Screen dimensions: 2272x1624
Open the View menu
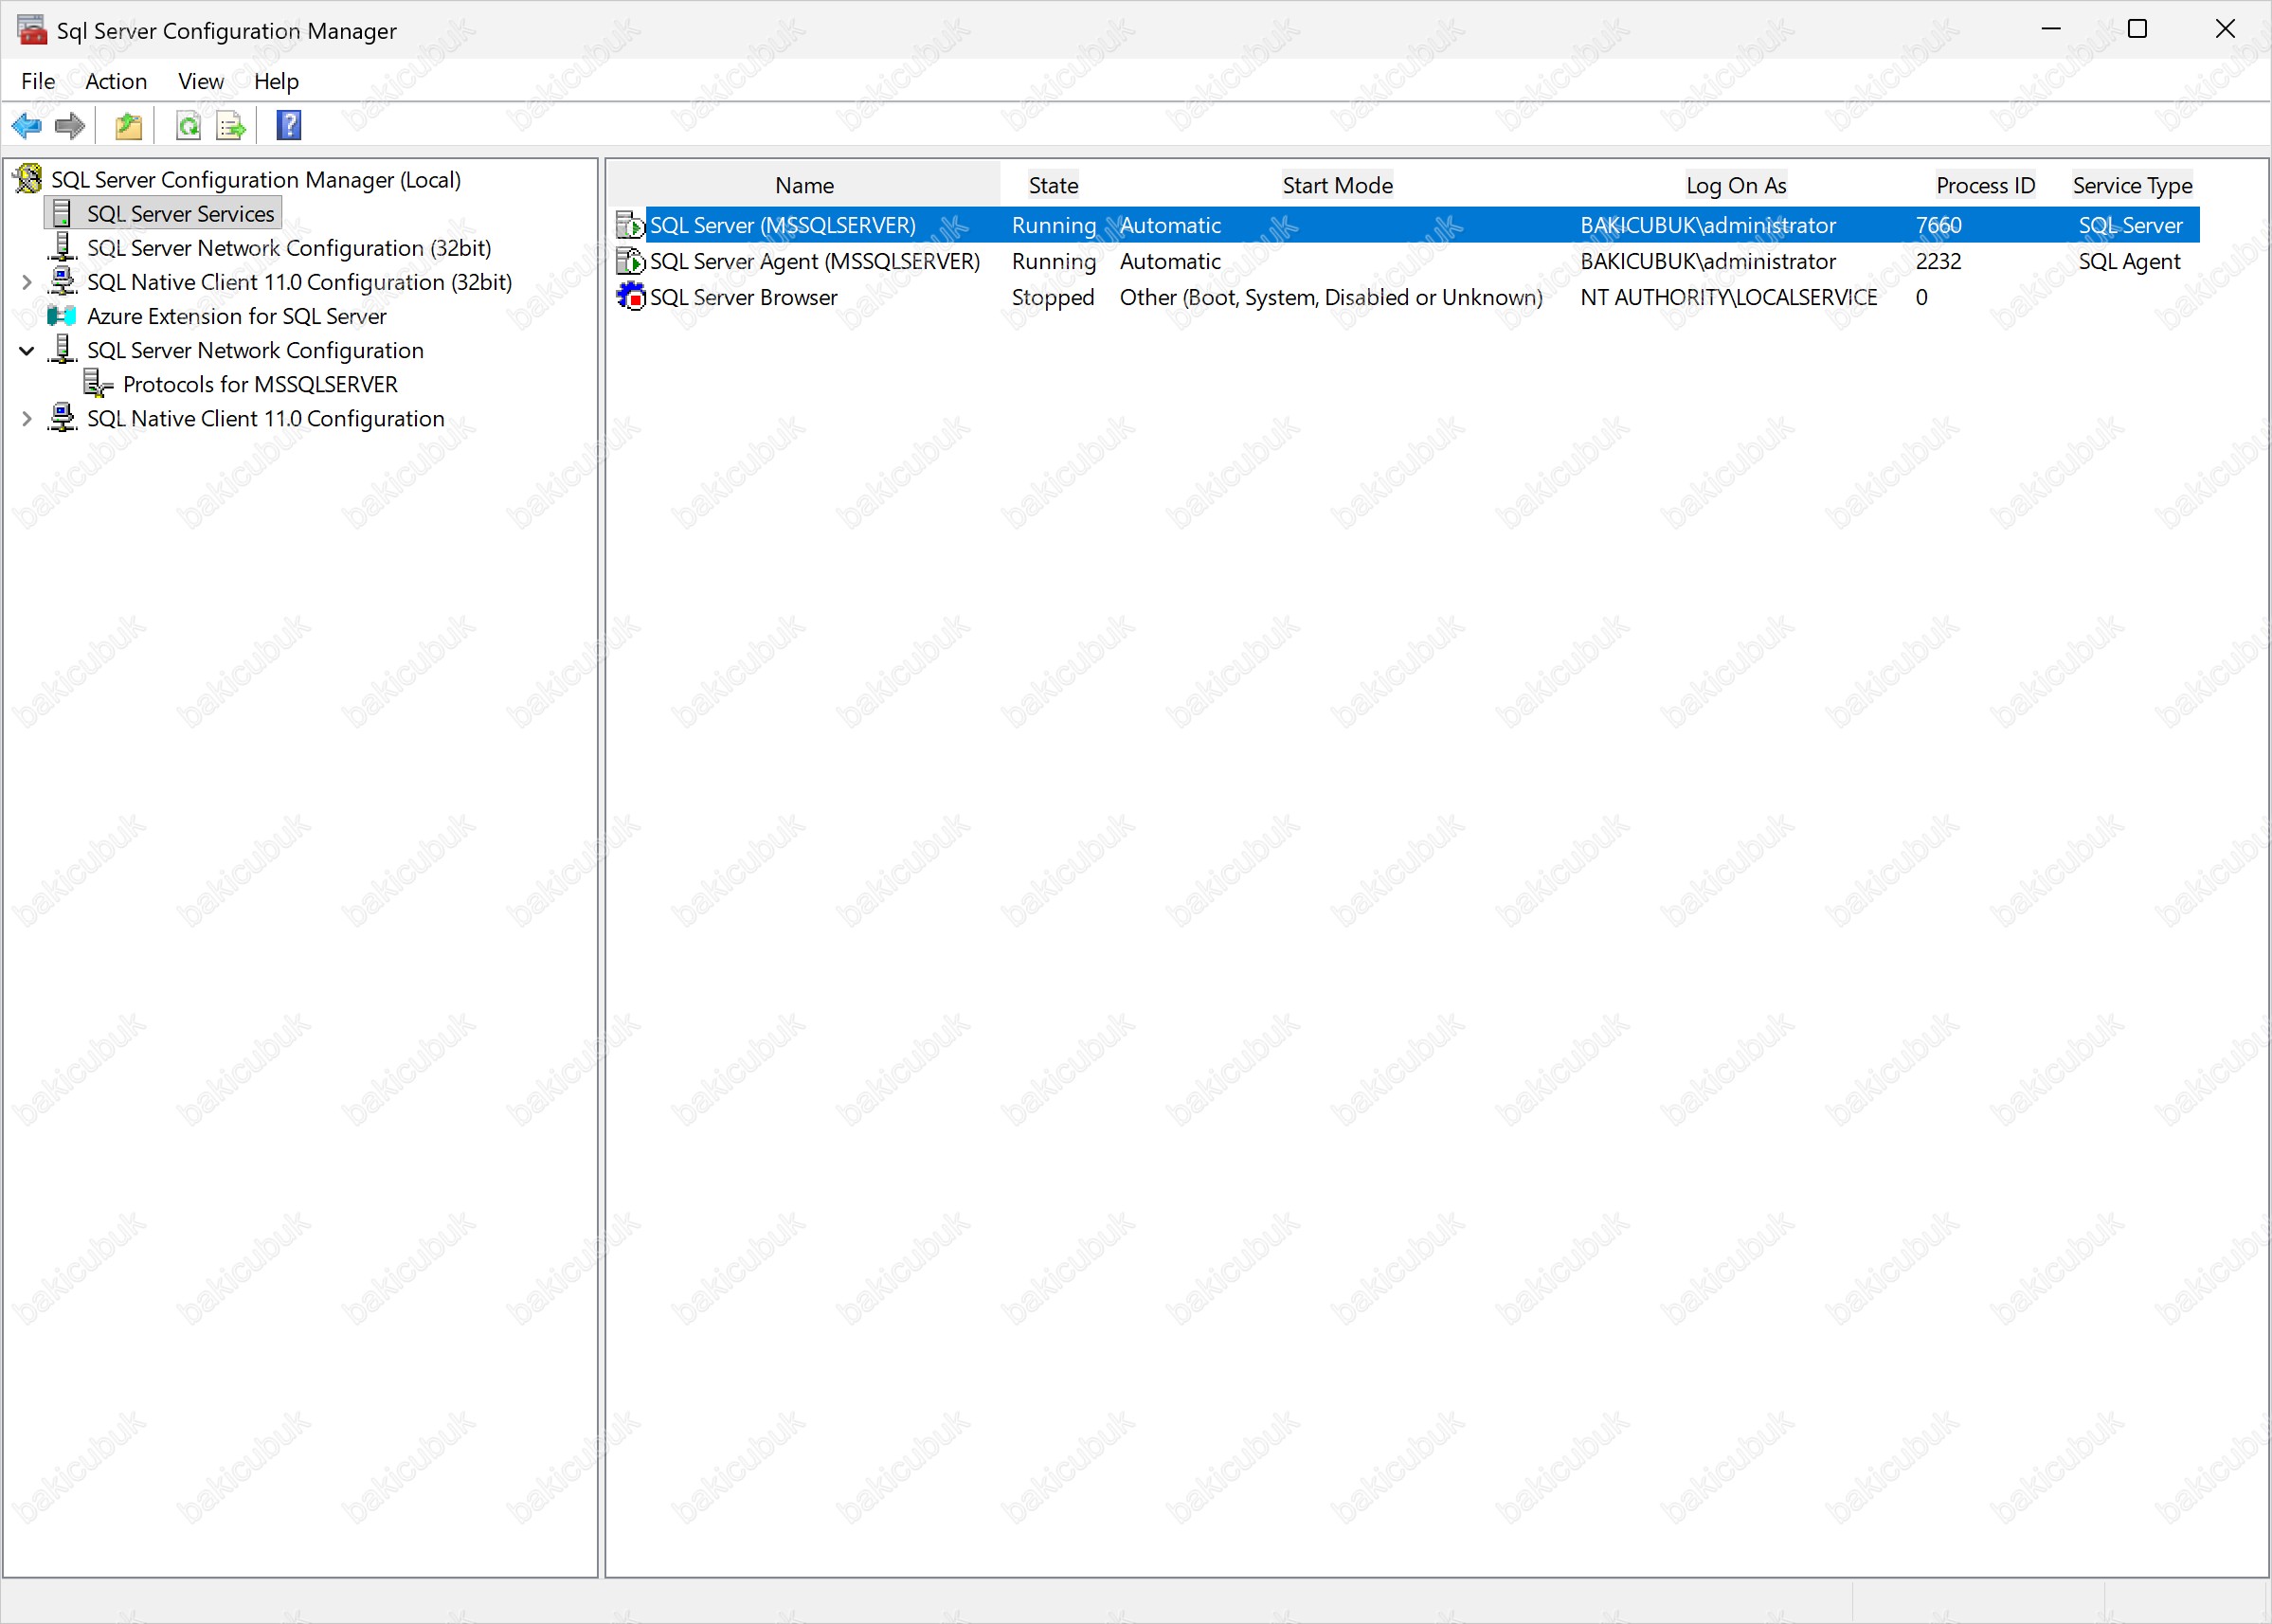(200, 81)
